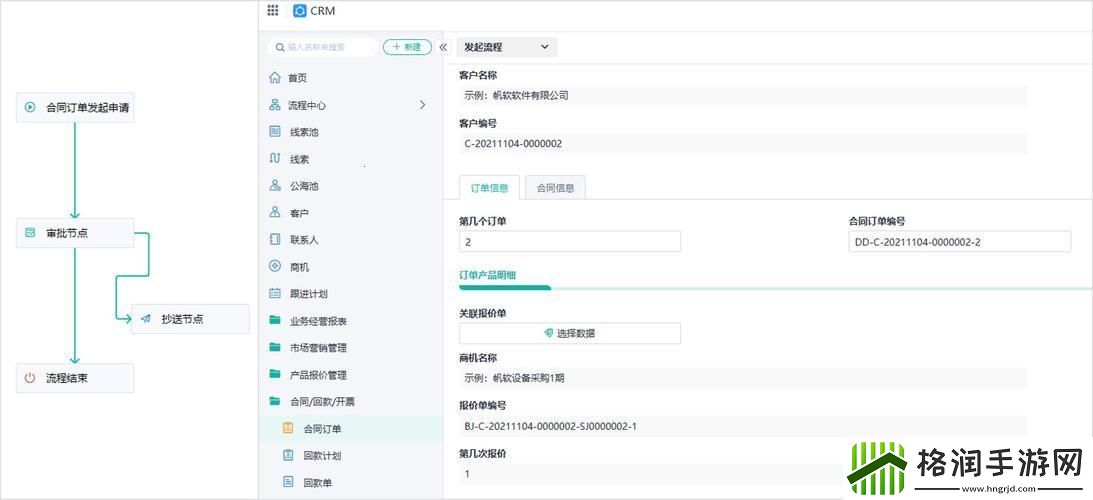Click the 流程结束 power icon
Screen dimensions: 1093x500
point(30,378)
